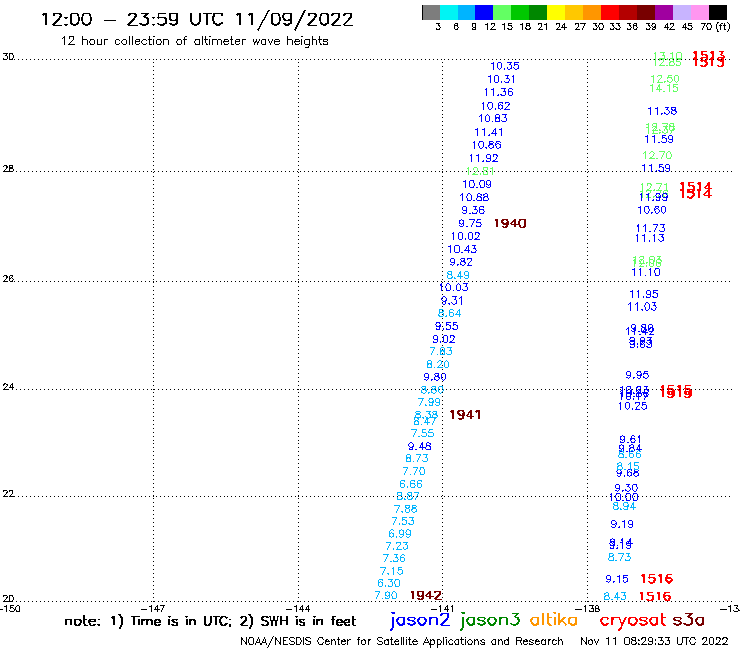The width and height of the screenshot is (740, 650).
Task: Click the title "12:00 – 23:59 UTC 11/09/2022"
Action: pyautogui.click(x=197, y=20)
